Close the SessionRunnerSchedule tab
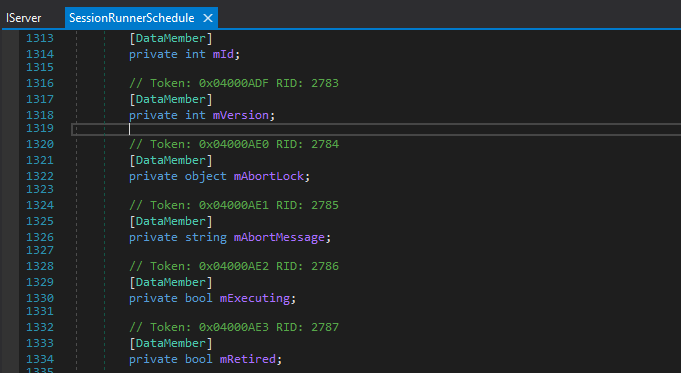681x373 pixels. click(x=208, y=18)
